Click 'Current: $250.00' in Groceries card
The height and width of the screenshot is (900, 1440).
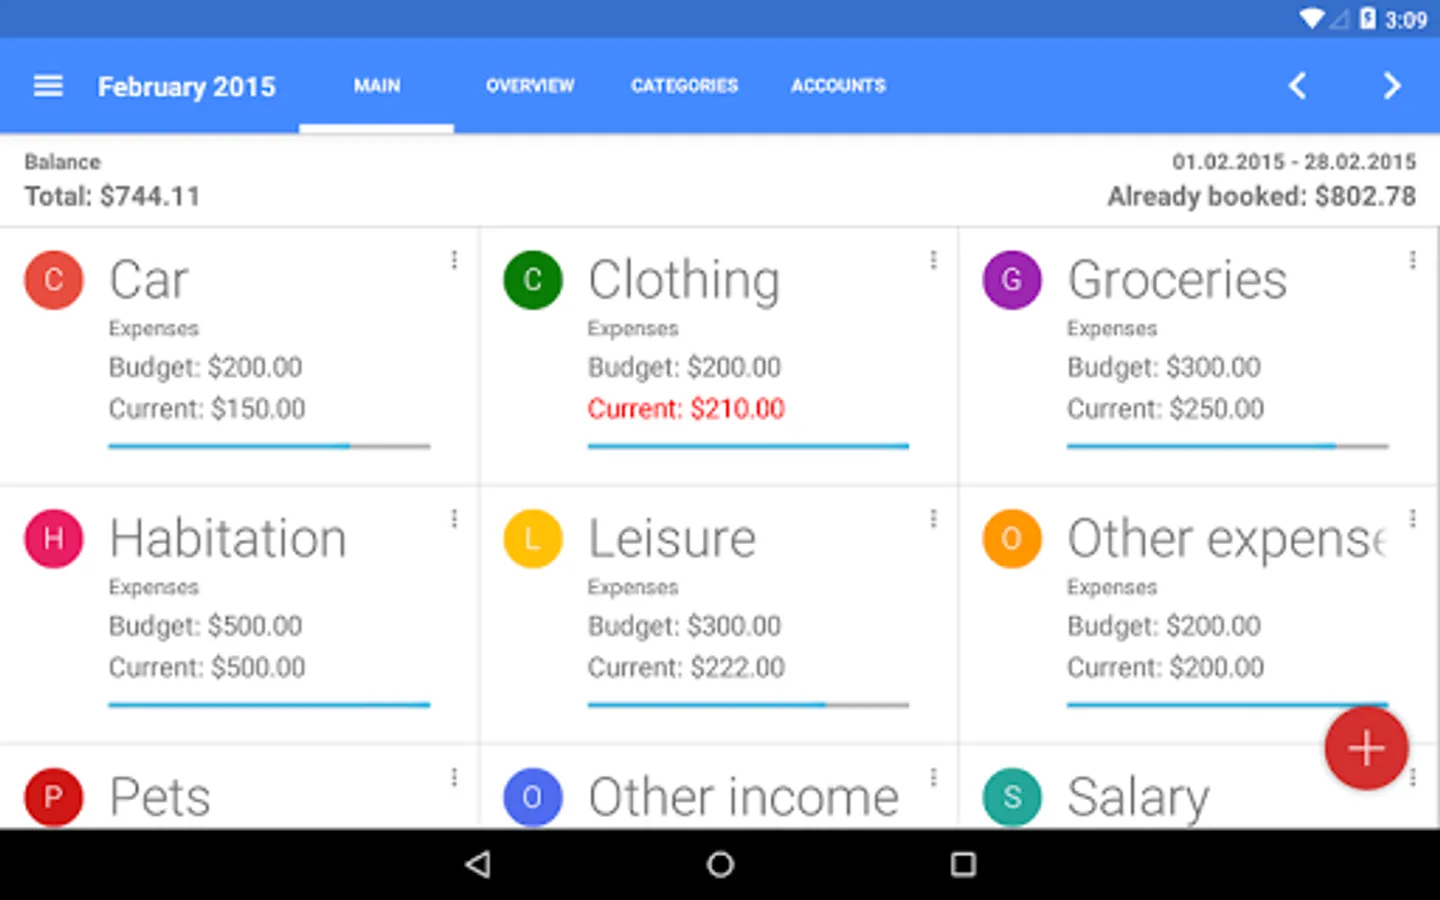pyautogui.click(x=1165, y=408)
